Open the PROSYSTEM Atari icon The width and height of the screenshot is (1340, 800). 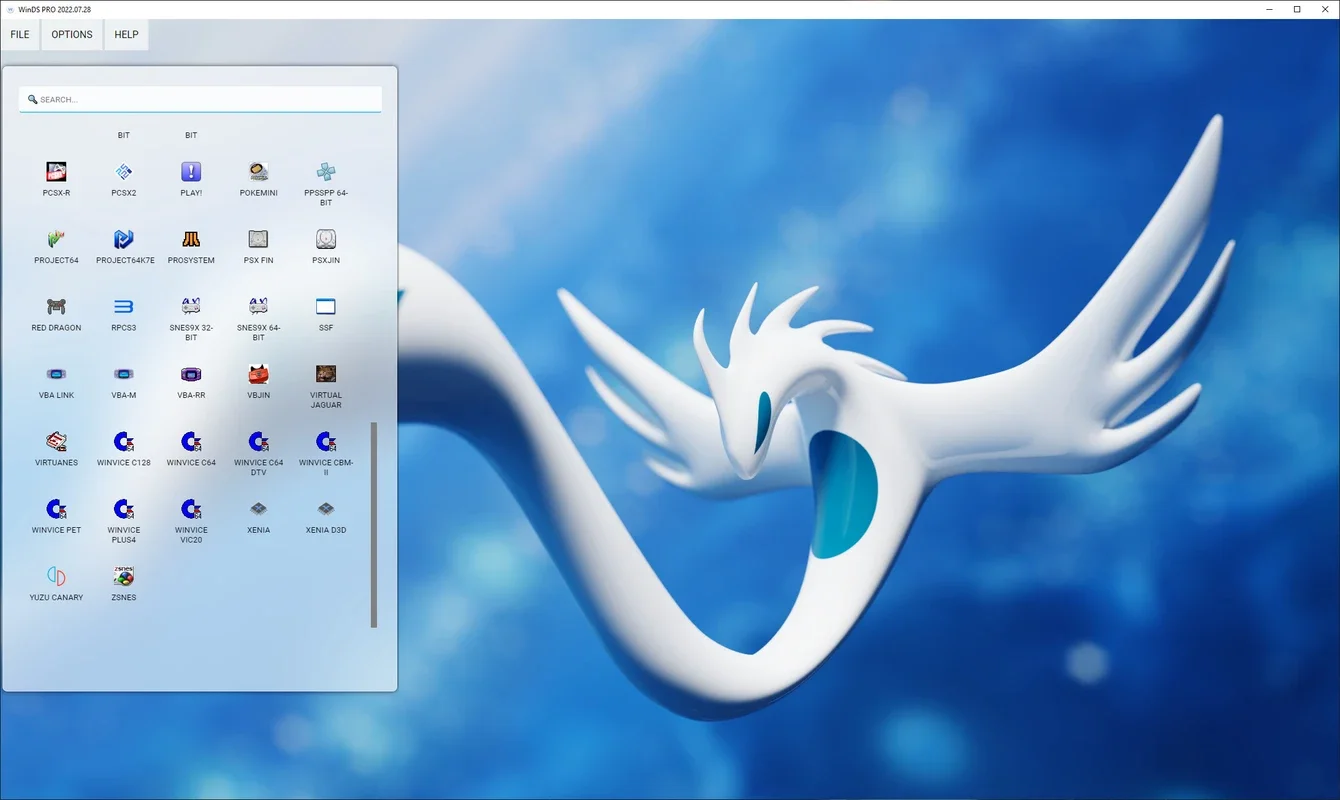[191, 239]
